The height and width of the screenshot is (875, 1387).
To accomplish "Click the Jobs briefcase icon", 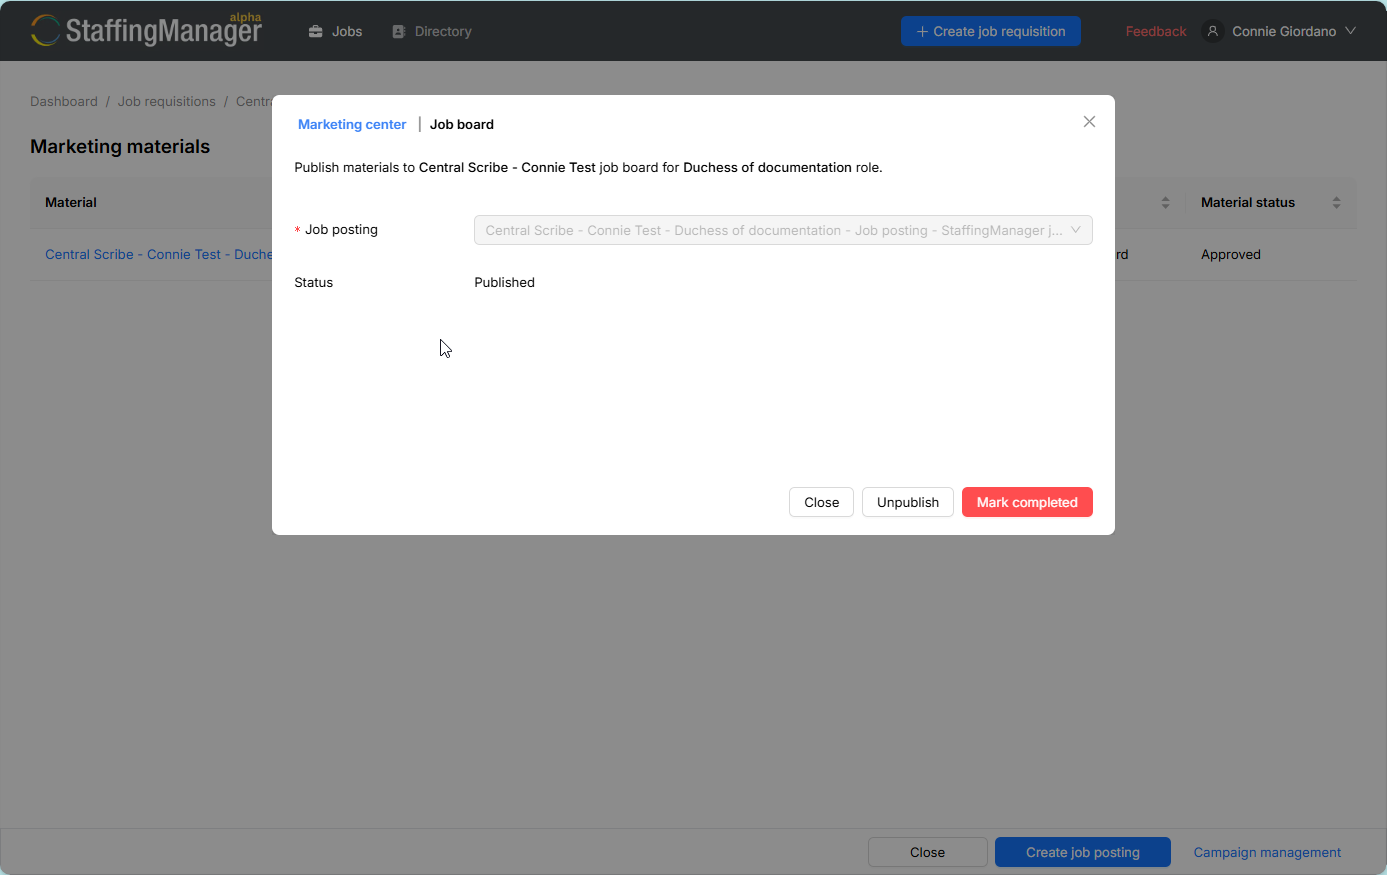I will click(x=316, y=31).
